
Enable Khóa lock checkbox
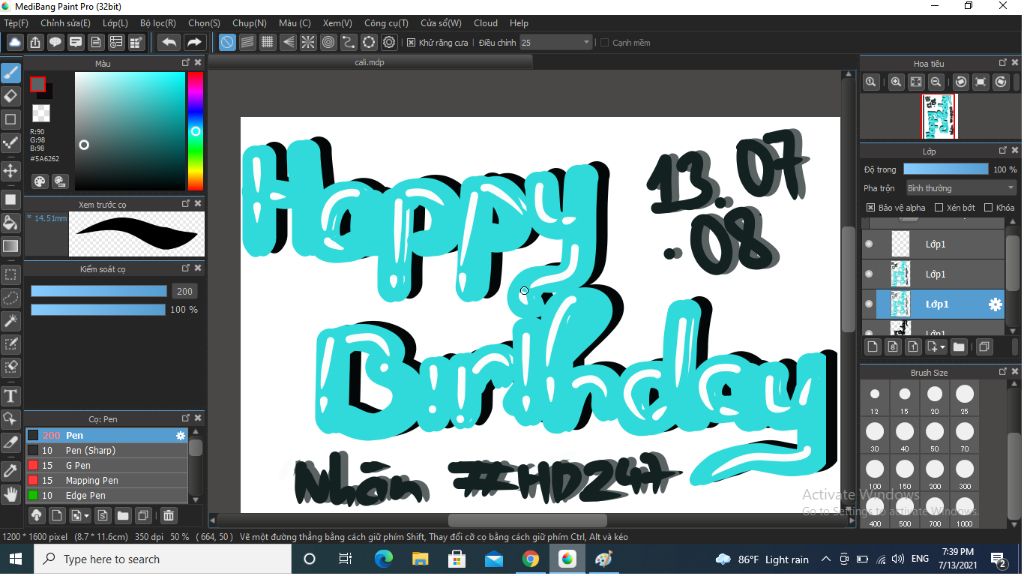[988, 208]
